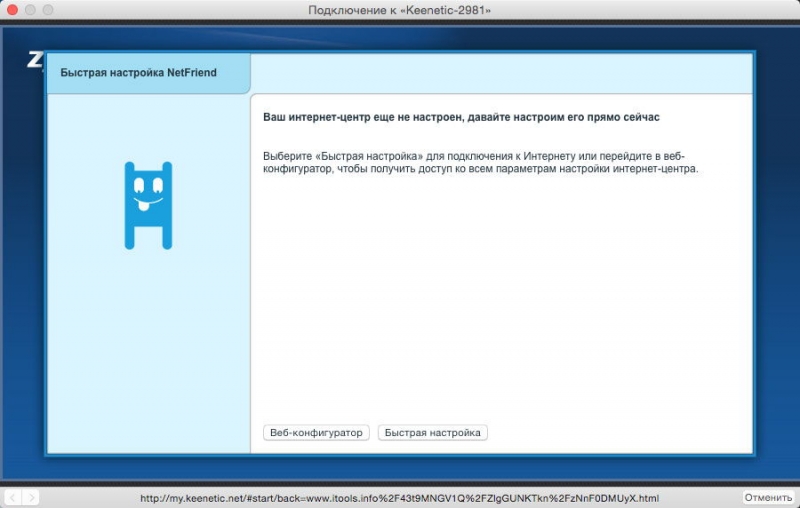Select the Быстрая настройка NetFriend tab
Image resolution: width=800 pixels, height=508 pixels.
pyautogui.click(x=148, y=73)
